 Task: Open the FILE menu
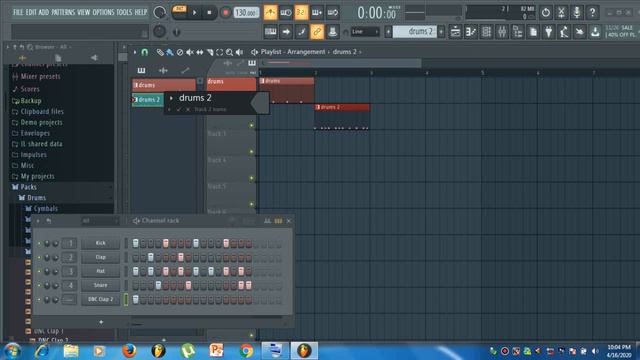[18, 12]
